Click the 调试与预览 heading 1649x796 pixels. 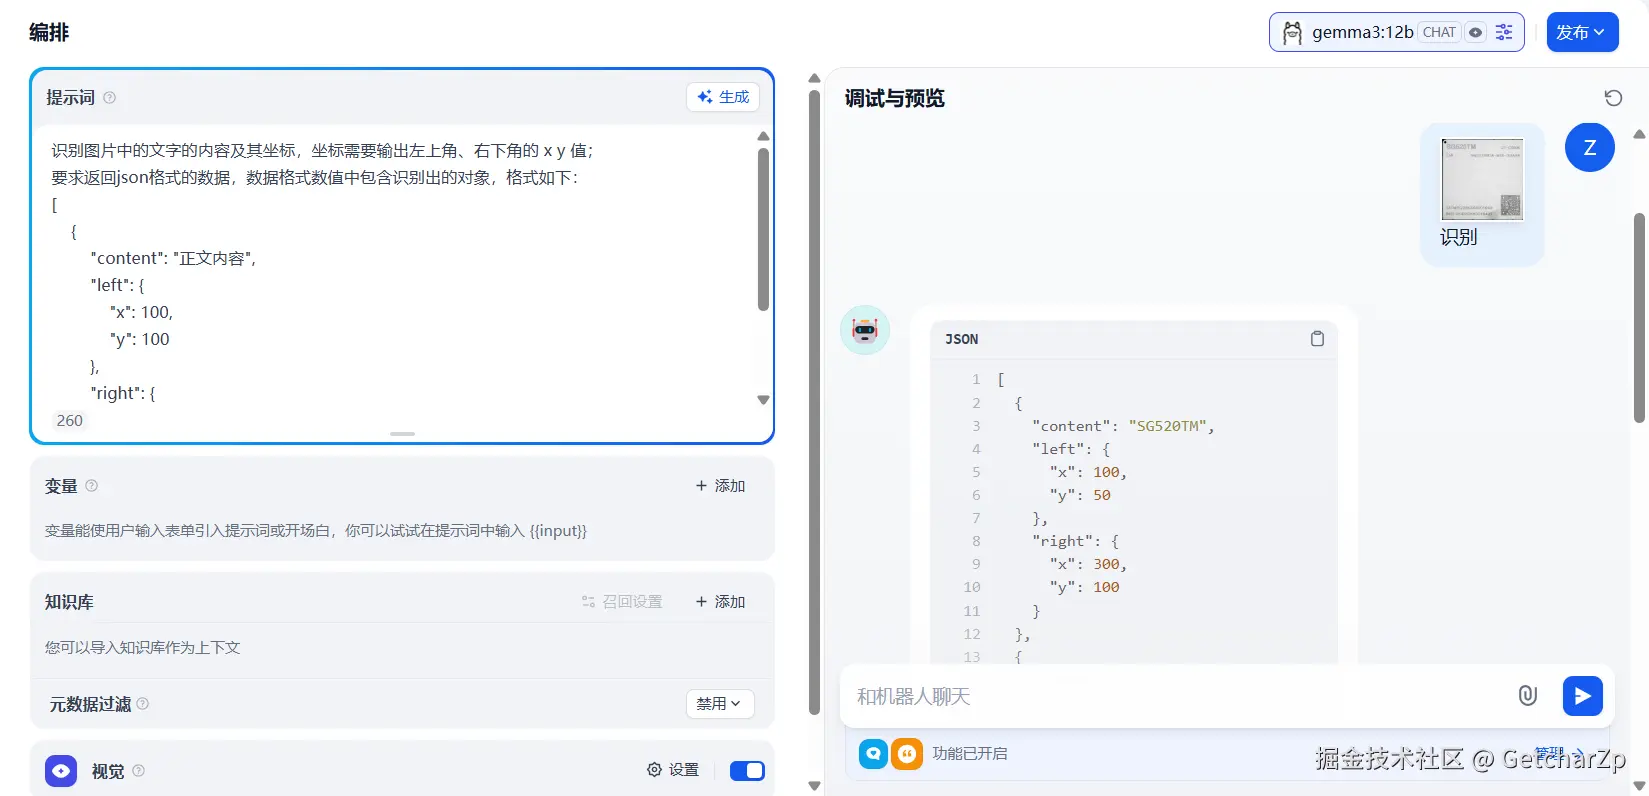(x=894, y=98)
